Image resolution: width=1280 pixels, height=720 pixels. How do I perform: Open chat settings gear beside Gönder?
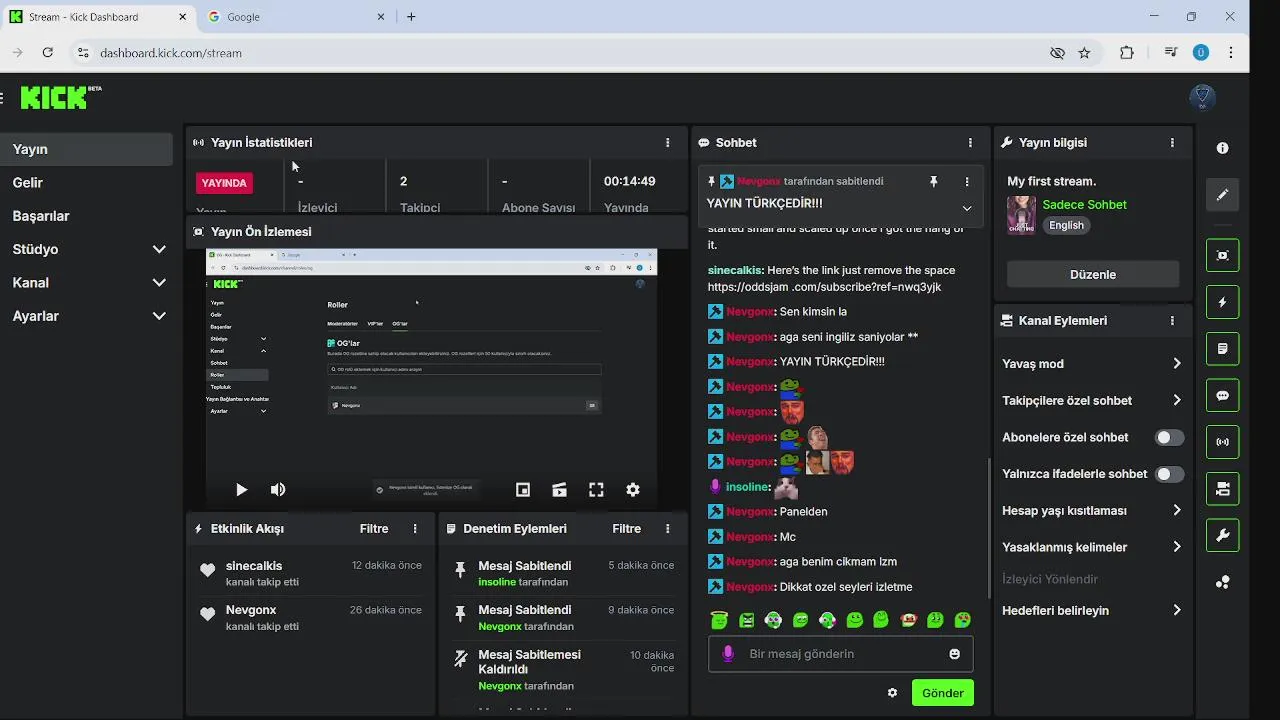pyautogui.click(x=892, y=693)
